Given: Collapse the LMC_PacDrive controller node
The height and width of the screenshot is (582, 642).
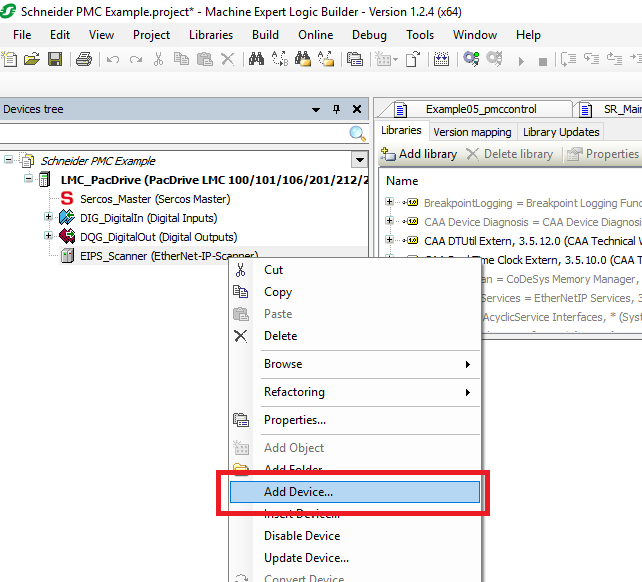Looking at the screenshot, I should coord(27,180).
